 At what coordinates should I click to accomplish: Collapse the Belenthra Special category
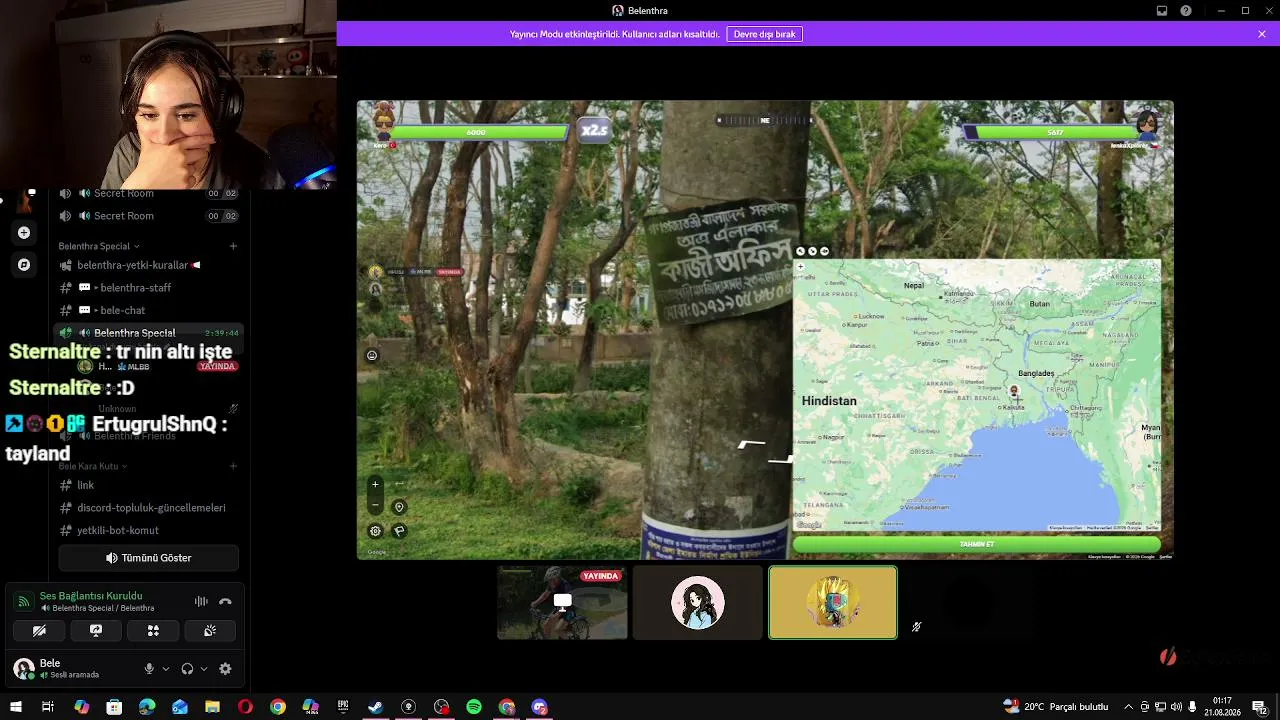click(x=98, y=246)
